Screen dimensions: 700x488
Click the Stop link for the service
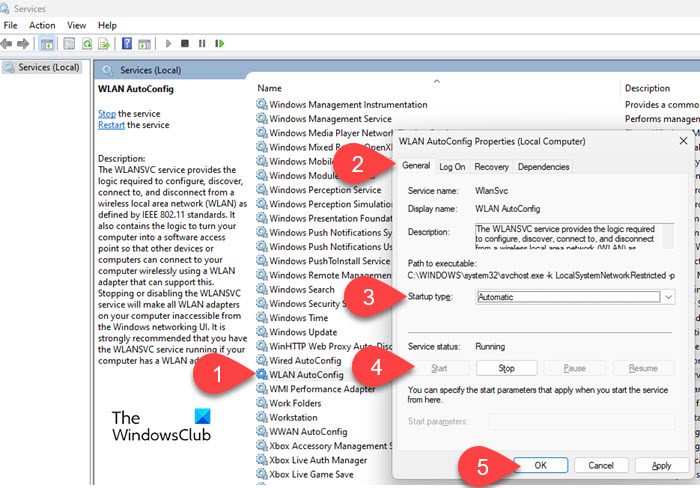click(107, 114)
